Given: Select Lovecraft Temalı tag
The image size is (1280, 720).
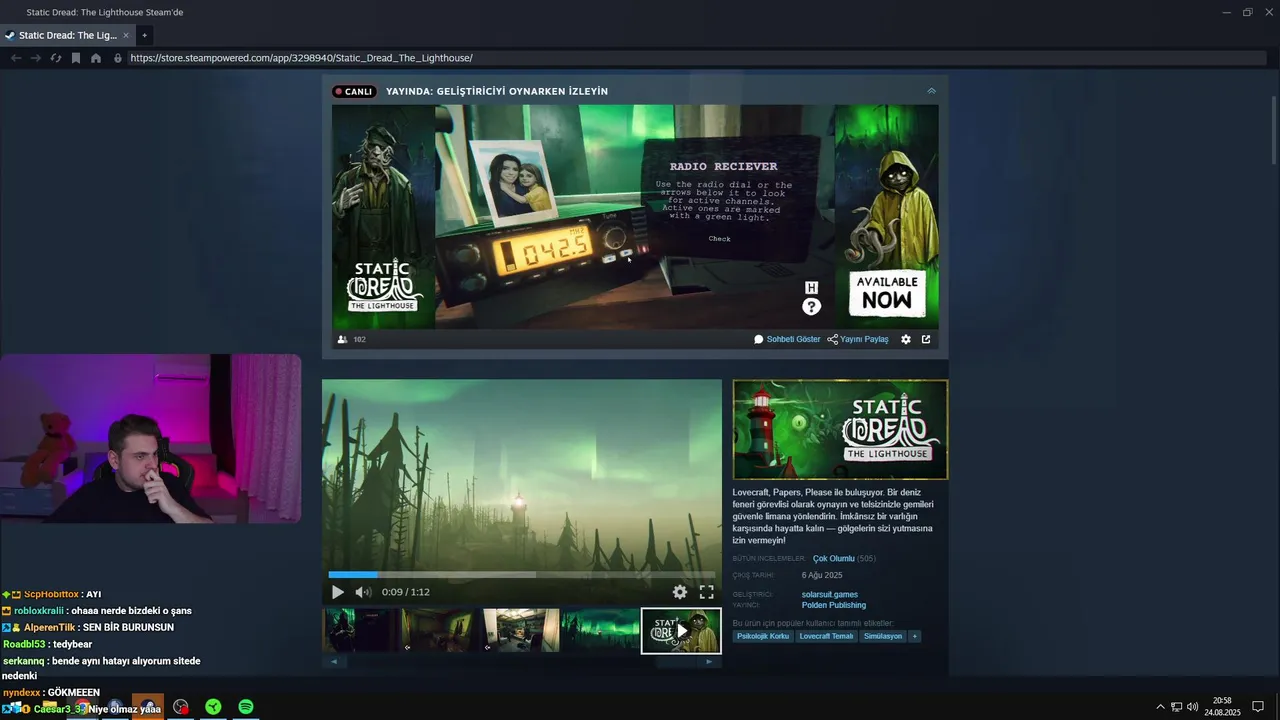Looking at the screenshot, I should point(827,636).
